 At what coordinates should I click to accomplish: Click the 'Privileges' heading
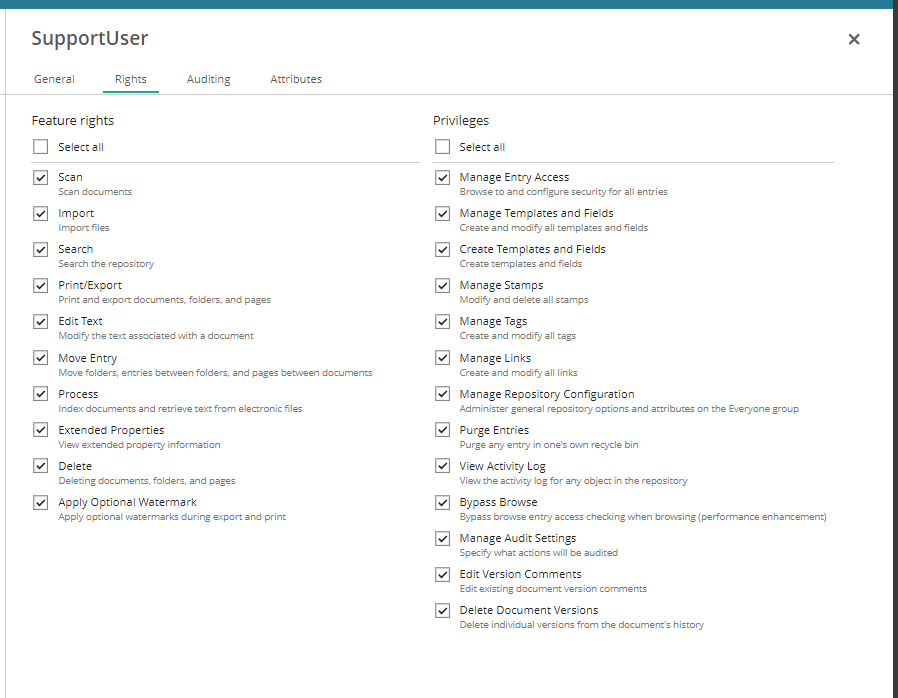(x=461, y=121)
